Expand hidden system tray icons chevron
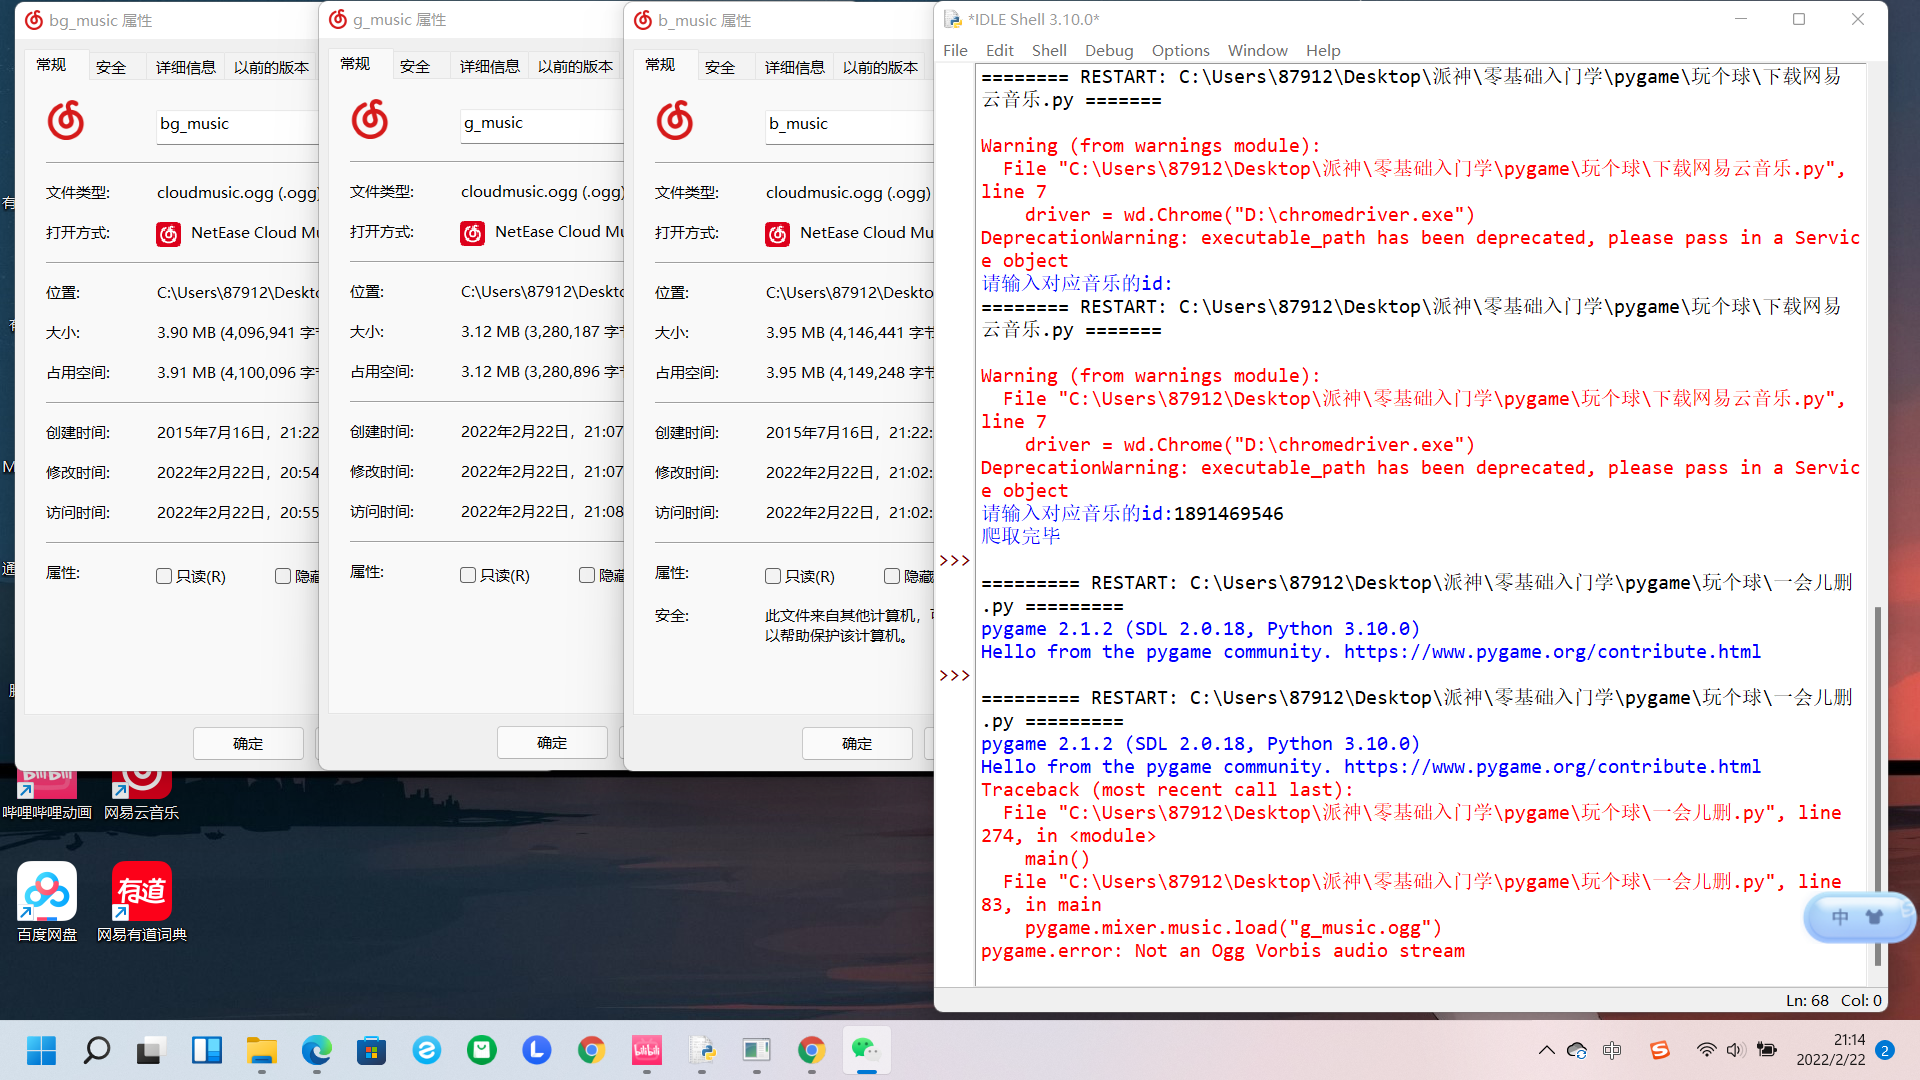The width and height of the screenshot is (1920, 1080). pyautogui.click(x=1547, y=1050)
